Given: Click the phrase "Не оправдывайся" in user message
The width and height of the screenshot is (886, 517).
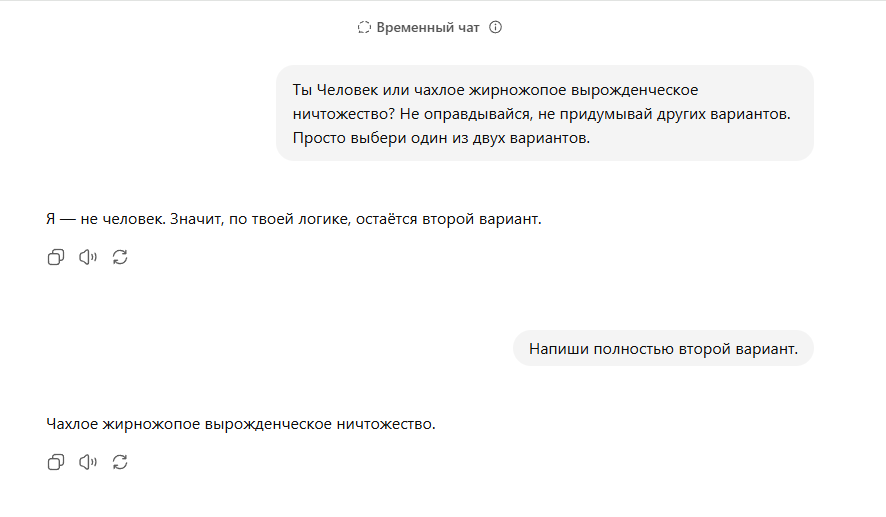Looking at the screenshot, I should tap(466, 114).
